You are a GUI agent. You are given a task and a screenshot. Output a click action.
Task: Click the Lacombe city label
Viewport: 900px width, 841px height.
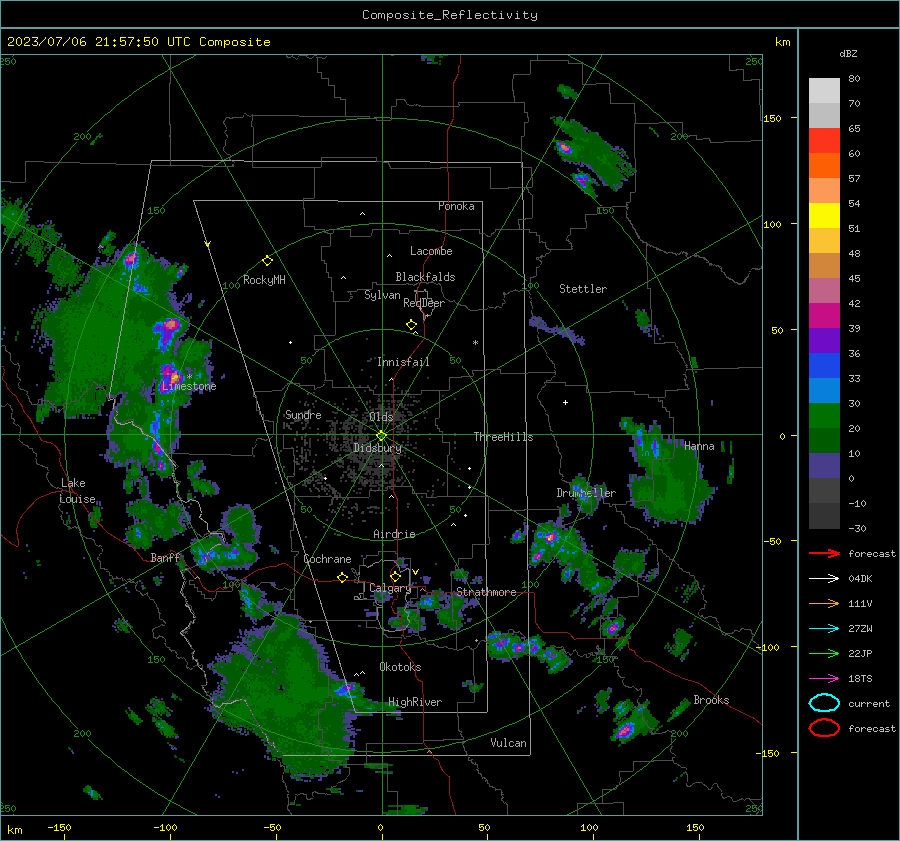[431, 251]
